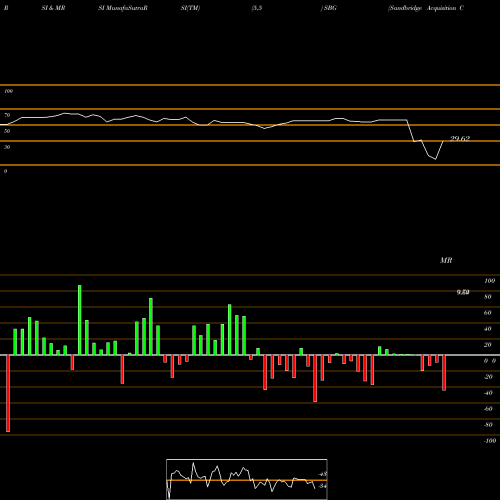
Task: Click the MR axis label 60
Action: 488,313
